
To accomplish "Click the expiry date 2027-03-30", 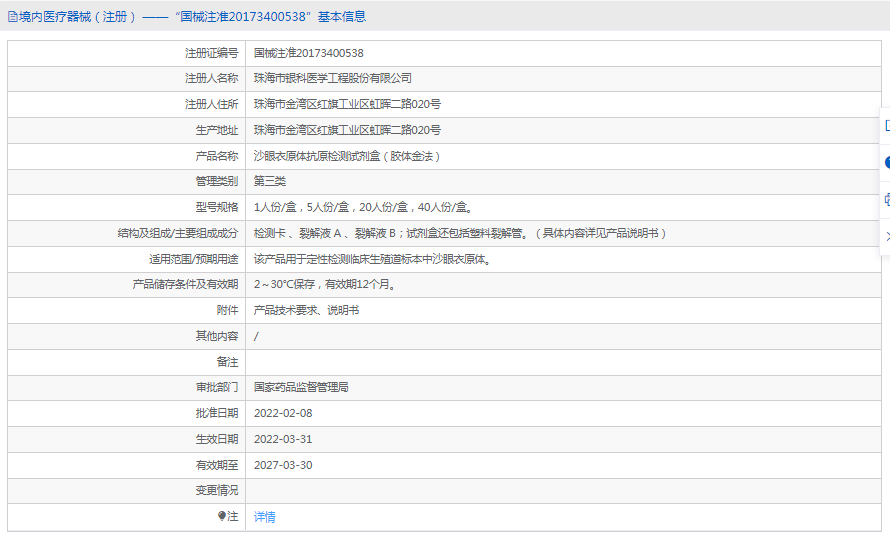I will click(283, 465).
